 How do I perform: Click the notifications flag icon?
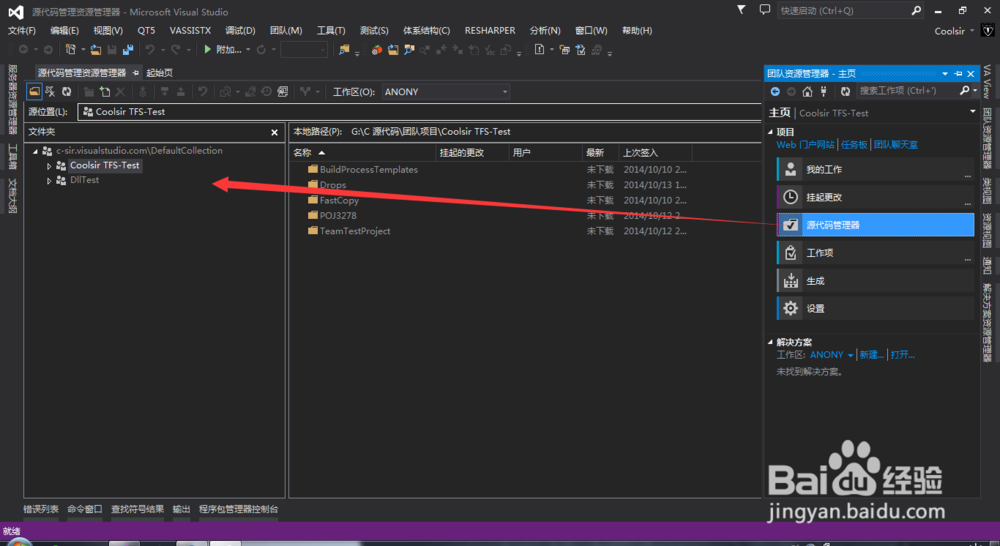point(741,10)
